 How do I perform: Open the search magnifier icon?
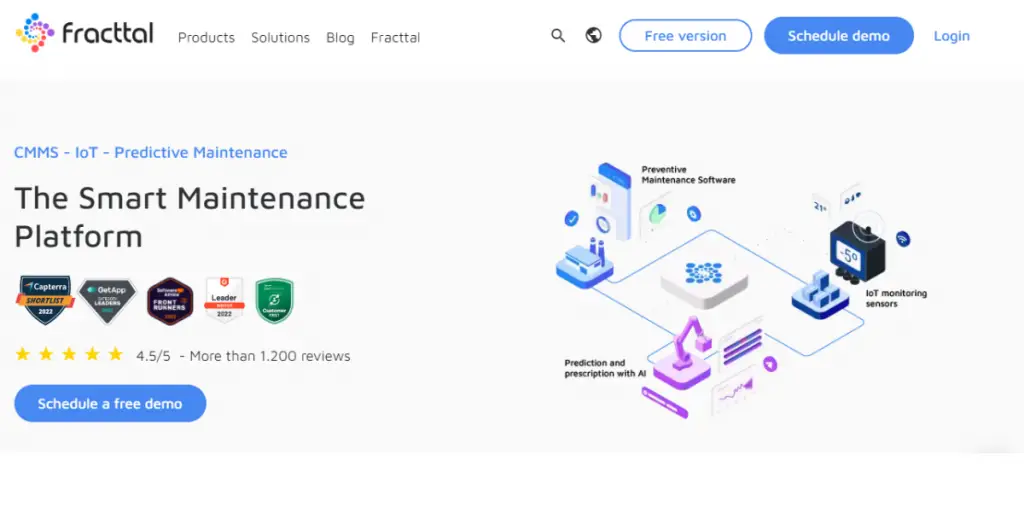[x=558, y=36]
